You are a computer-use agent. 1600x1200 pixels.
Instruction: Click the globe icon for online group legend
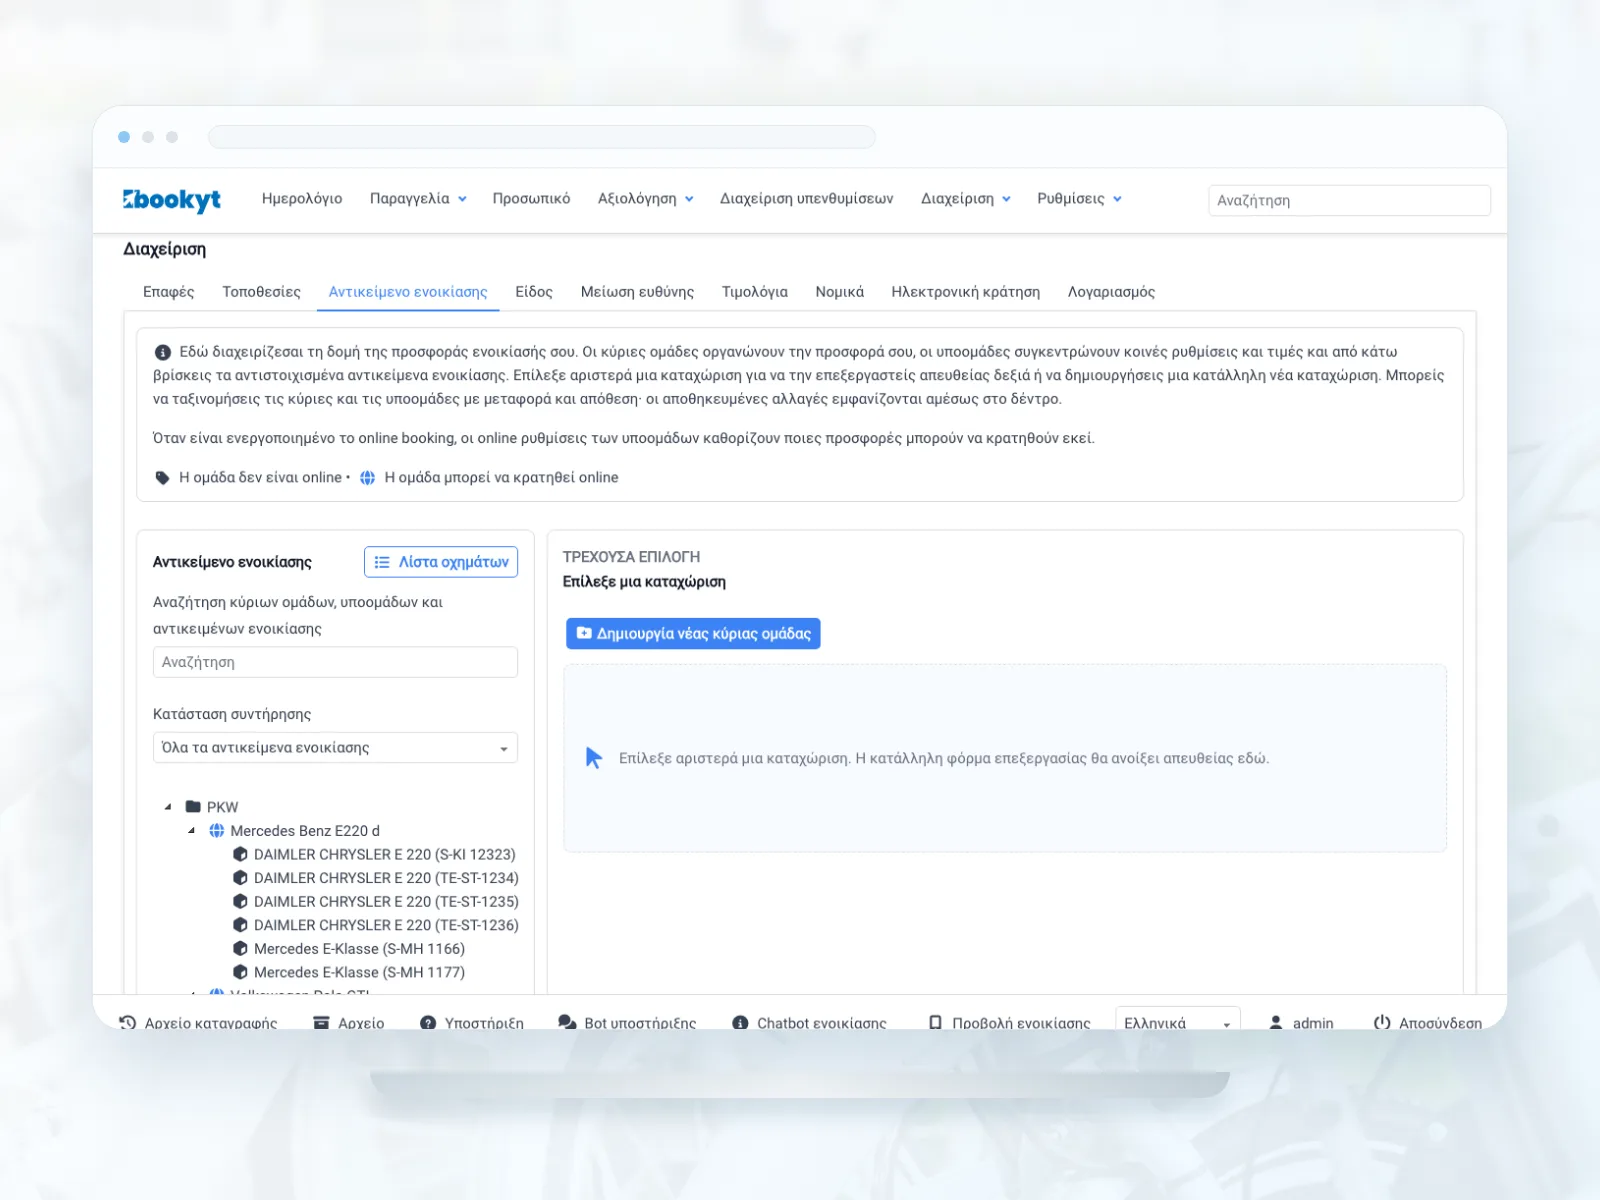click(368, 478)
